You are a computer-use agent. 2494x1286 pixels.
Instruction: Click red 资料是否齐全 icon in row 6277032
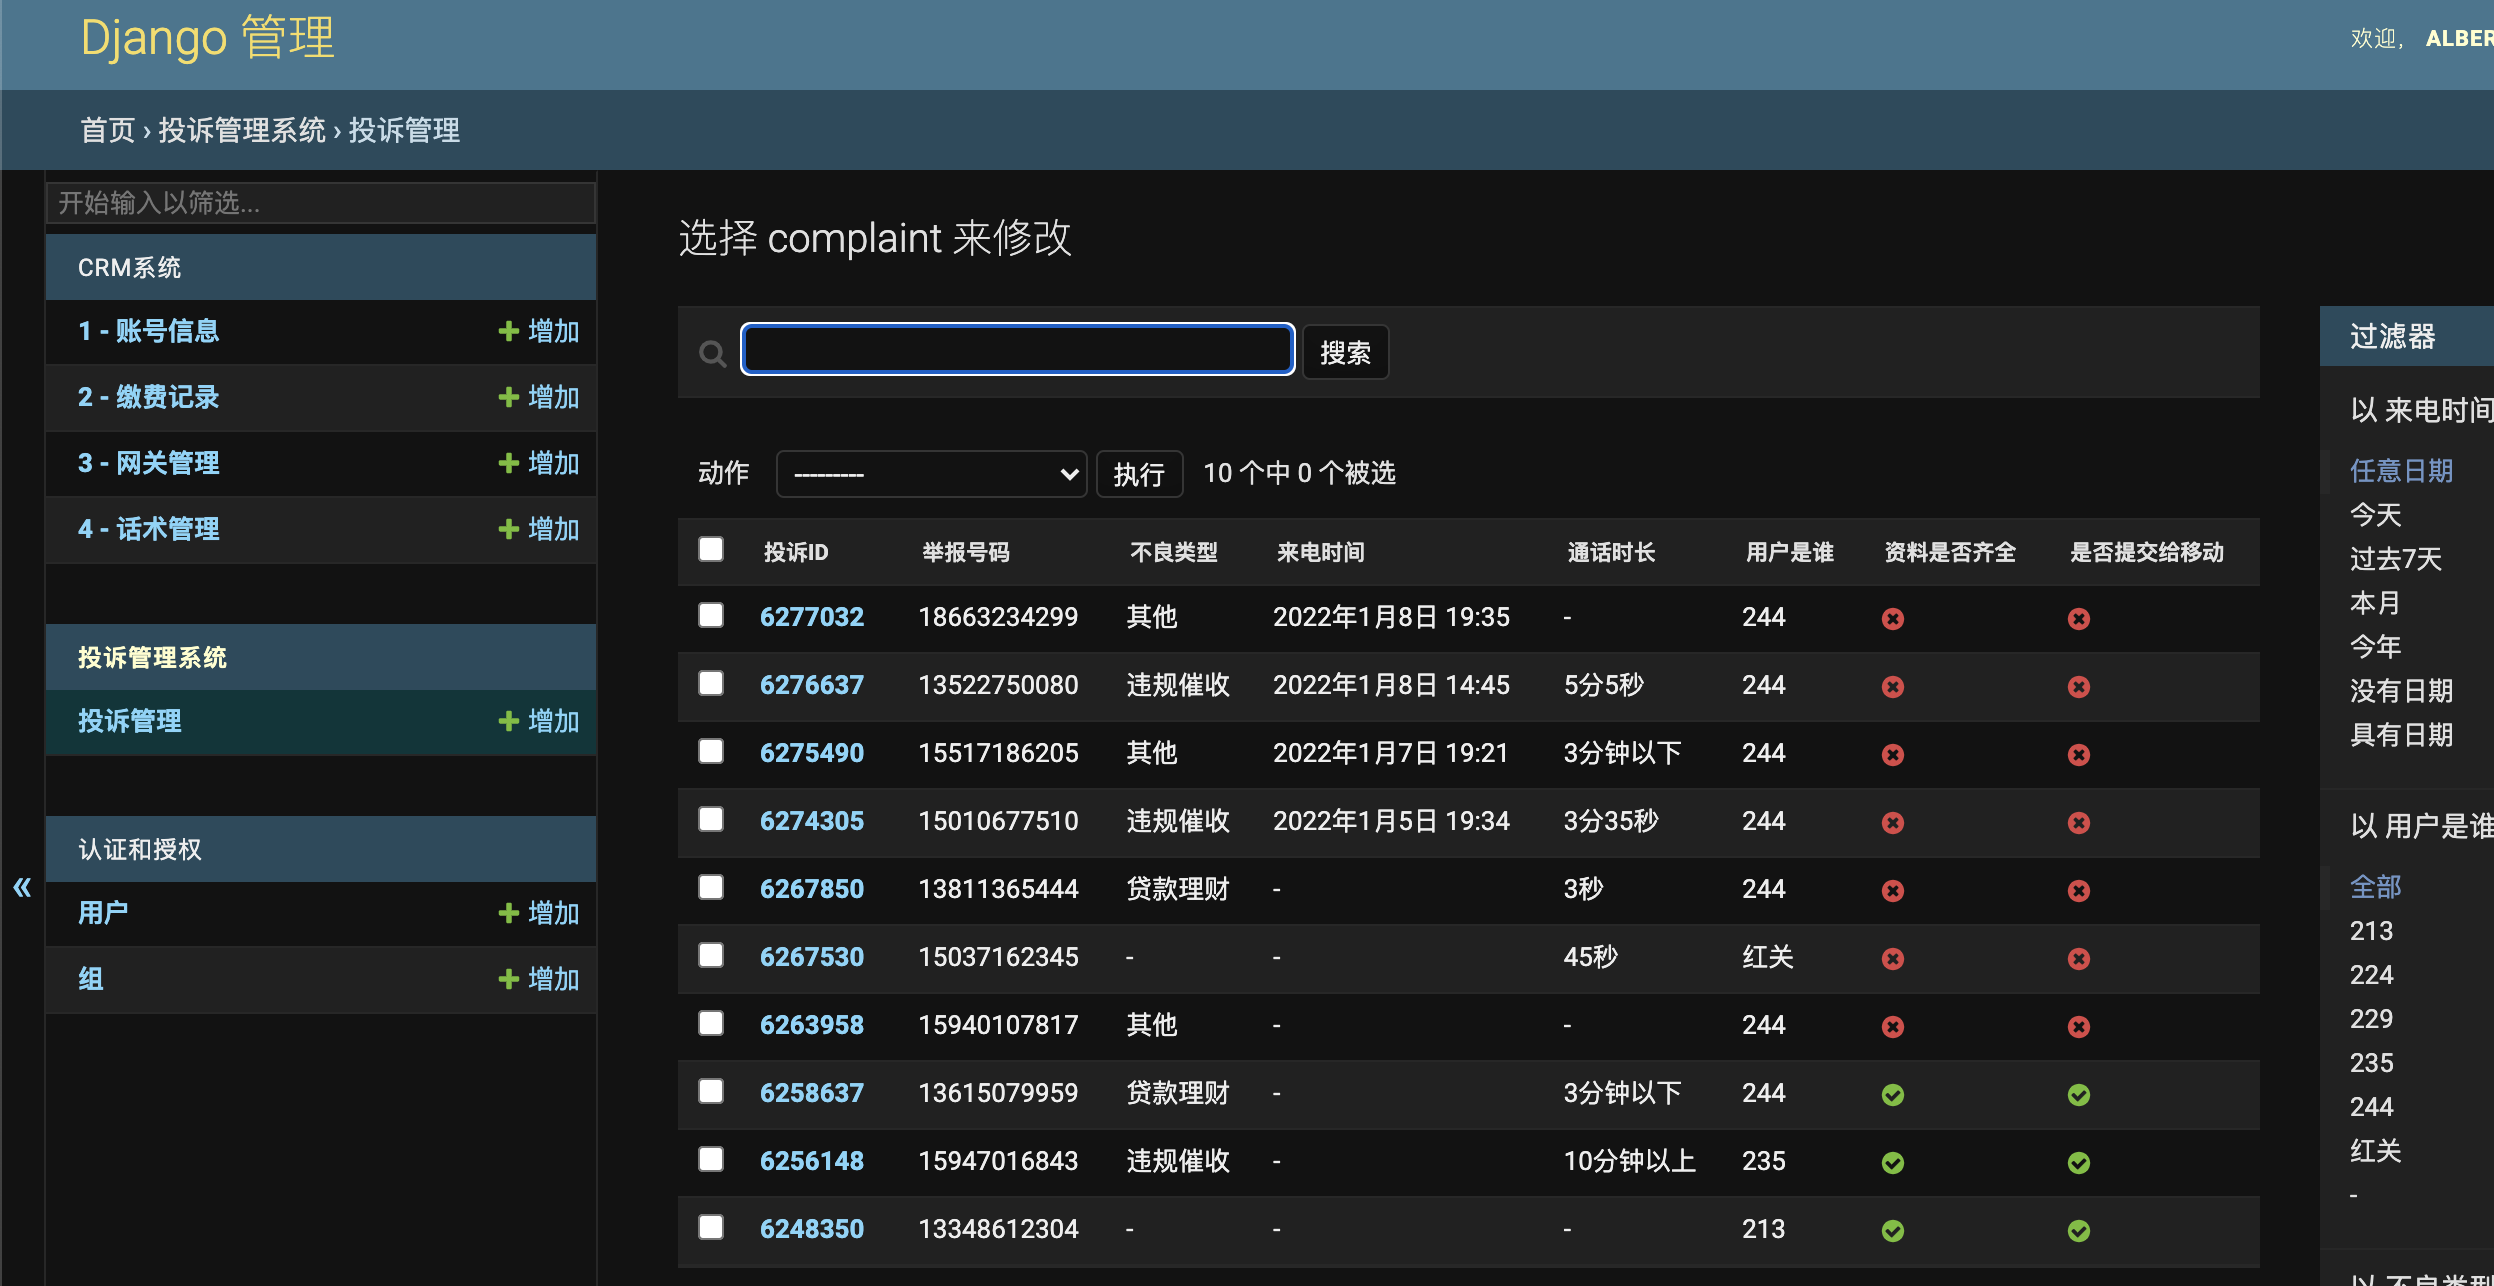(1892, 619)
